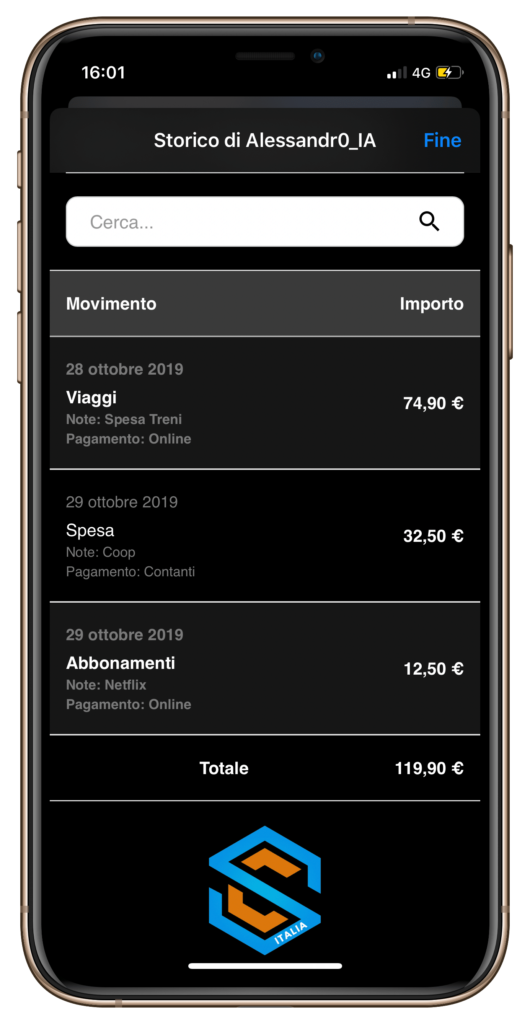This screenshot has width=530, height=1024.
Task: Tap the 4G network indicator
Action: pos(421,72)
